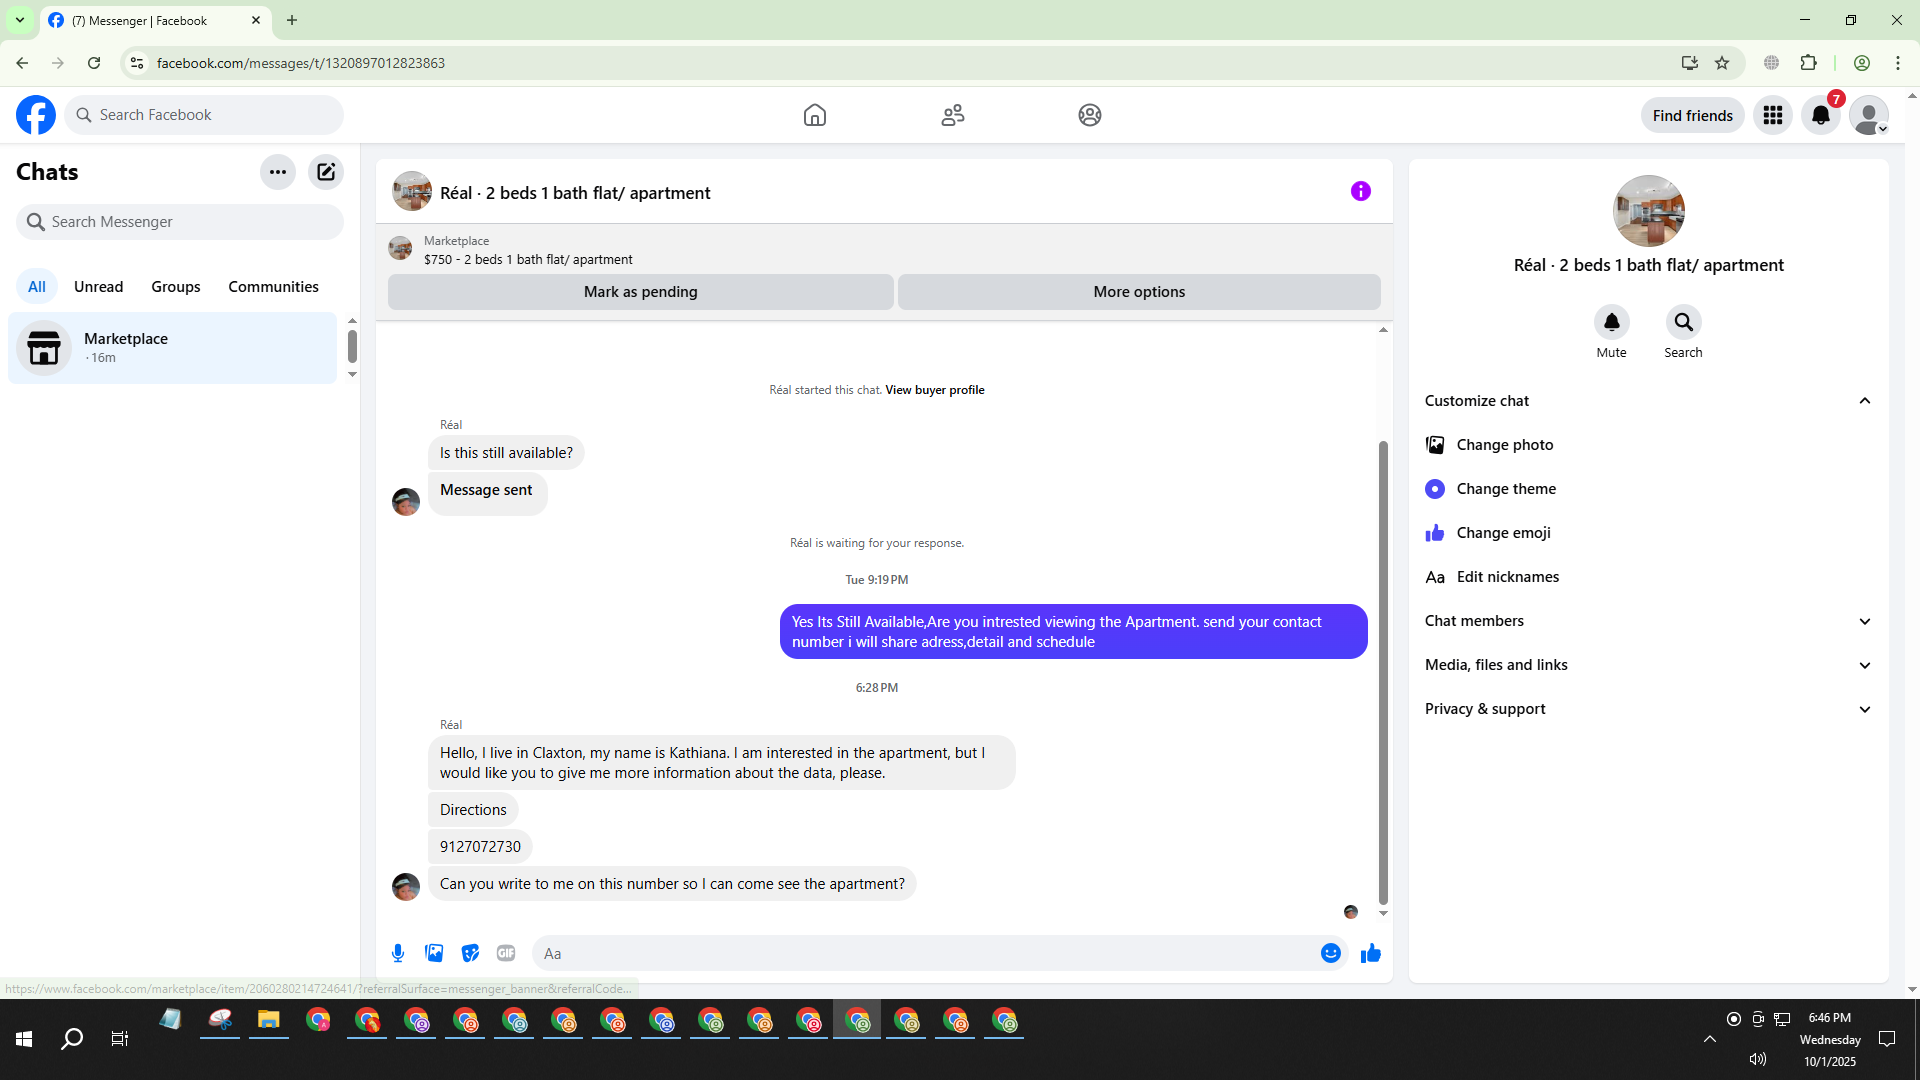Image resolution: width=1920 pixels, height=1080 pixels.
Task: Click the listing thumbnail in chat header
Action: click(412, 191)
